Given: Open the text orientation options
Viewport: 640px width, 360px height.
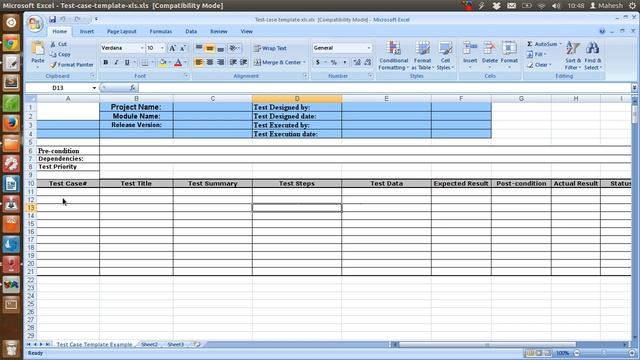Looking at the screenshot, I should [x=234, y=48].
